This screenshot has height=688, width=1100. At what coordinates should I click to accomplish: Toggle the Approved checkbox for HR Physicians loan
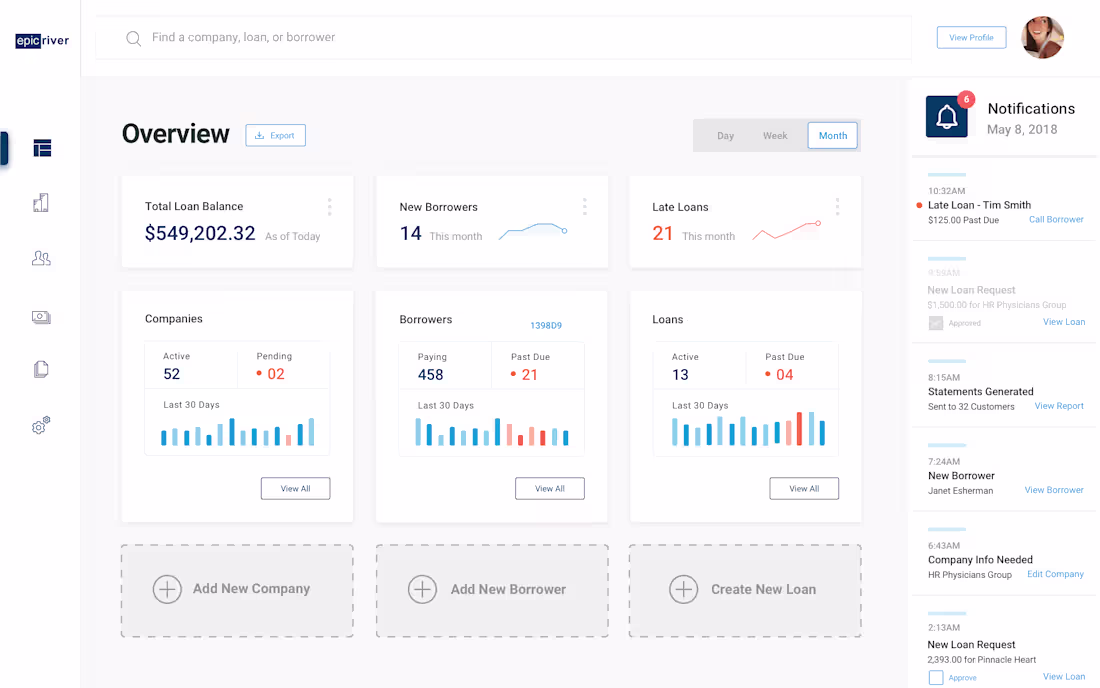coord(936,323)
